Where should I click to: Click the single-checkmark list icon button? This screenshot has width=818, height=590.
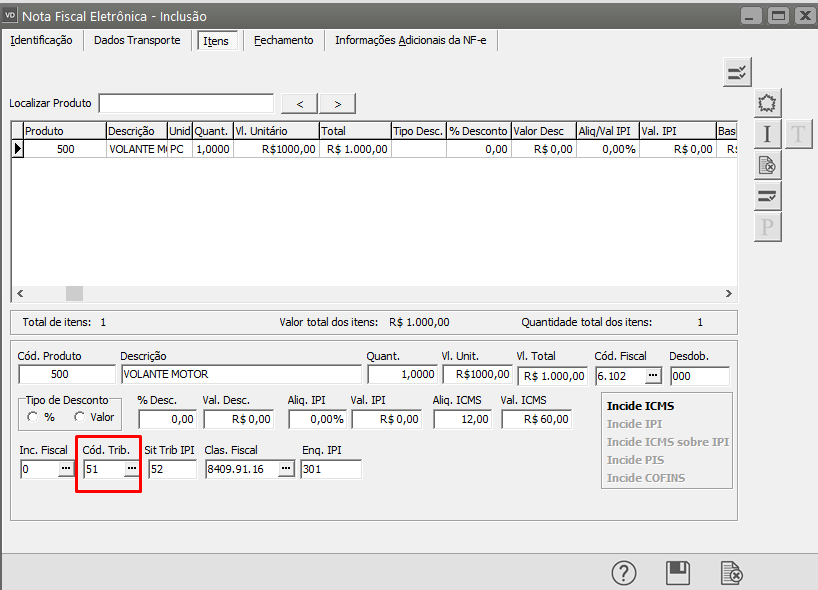(x=767, y=196)
